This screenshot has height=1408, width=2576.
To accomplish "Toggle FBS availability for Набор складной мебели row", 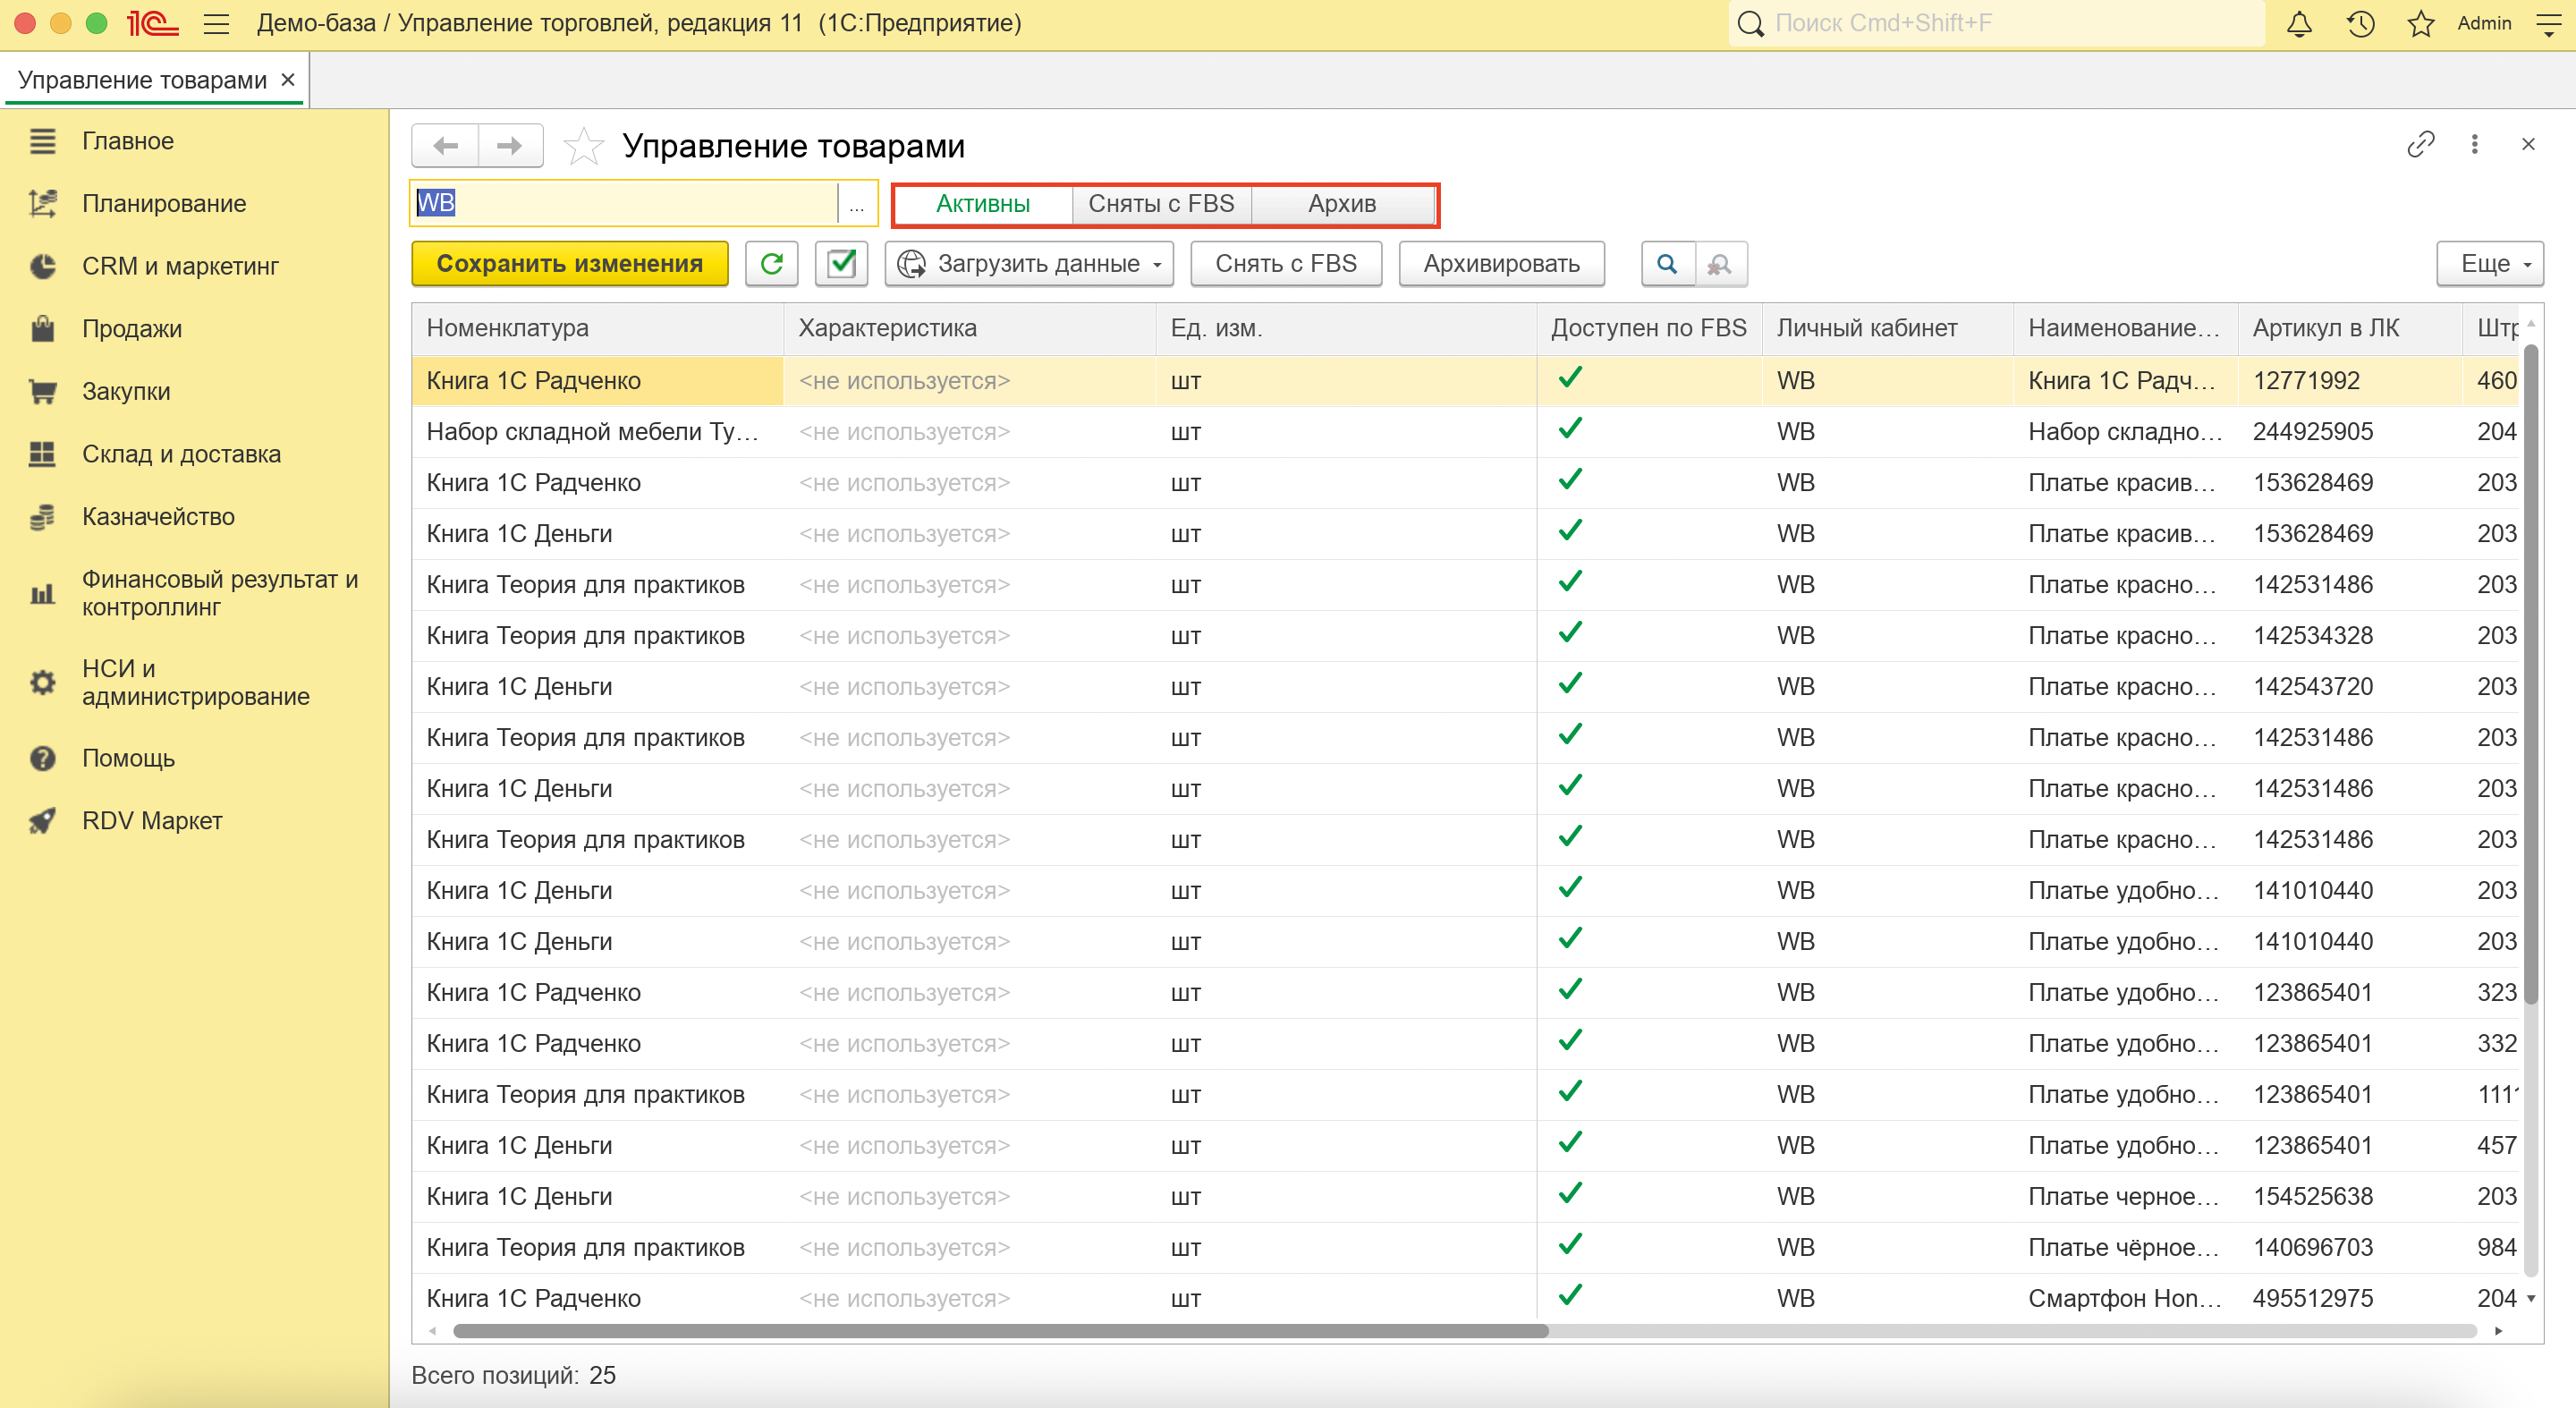I will point(1570,431).
